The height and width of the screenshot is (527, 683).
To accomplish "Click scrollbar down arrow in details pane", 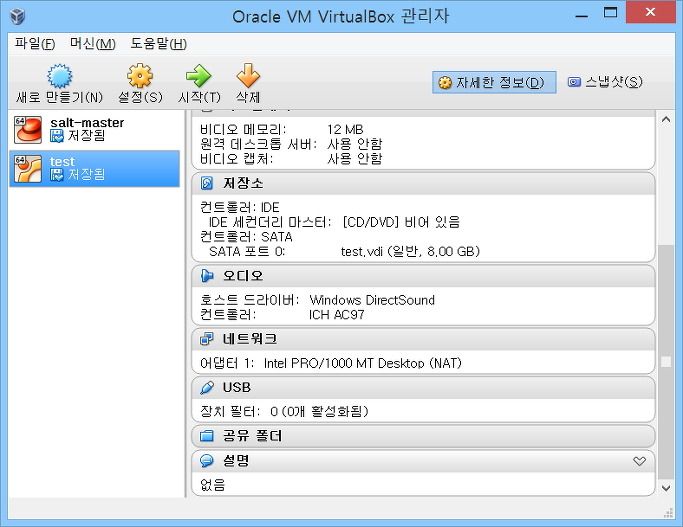I will 666,488.
